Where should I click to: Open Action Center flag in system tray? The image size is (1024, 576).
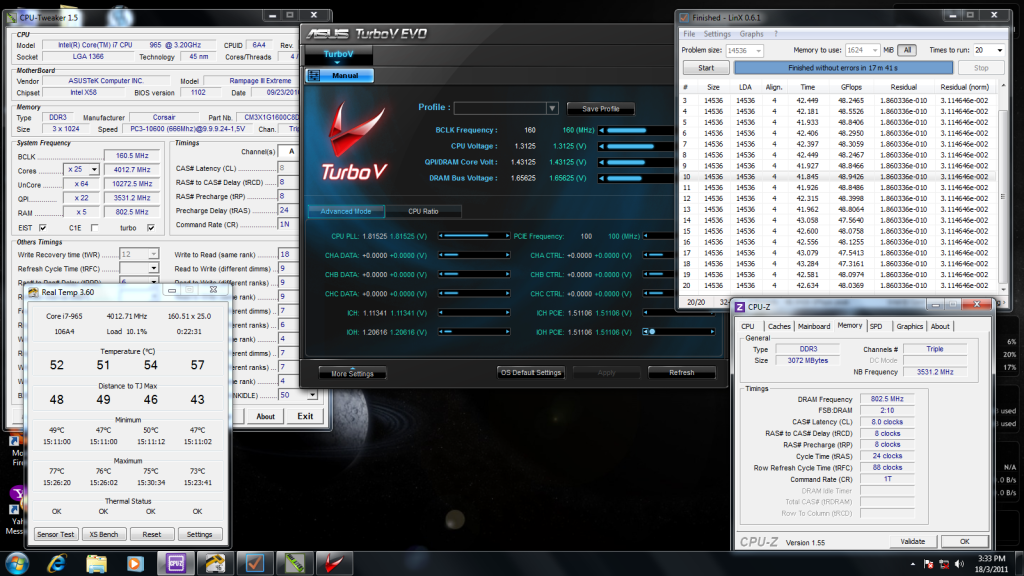pos(928,564)
